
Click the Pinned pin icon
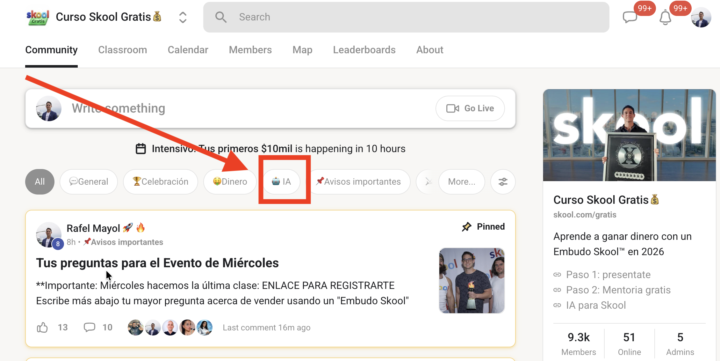click(x=467, y=227)
